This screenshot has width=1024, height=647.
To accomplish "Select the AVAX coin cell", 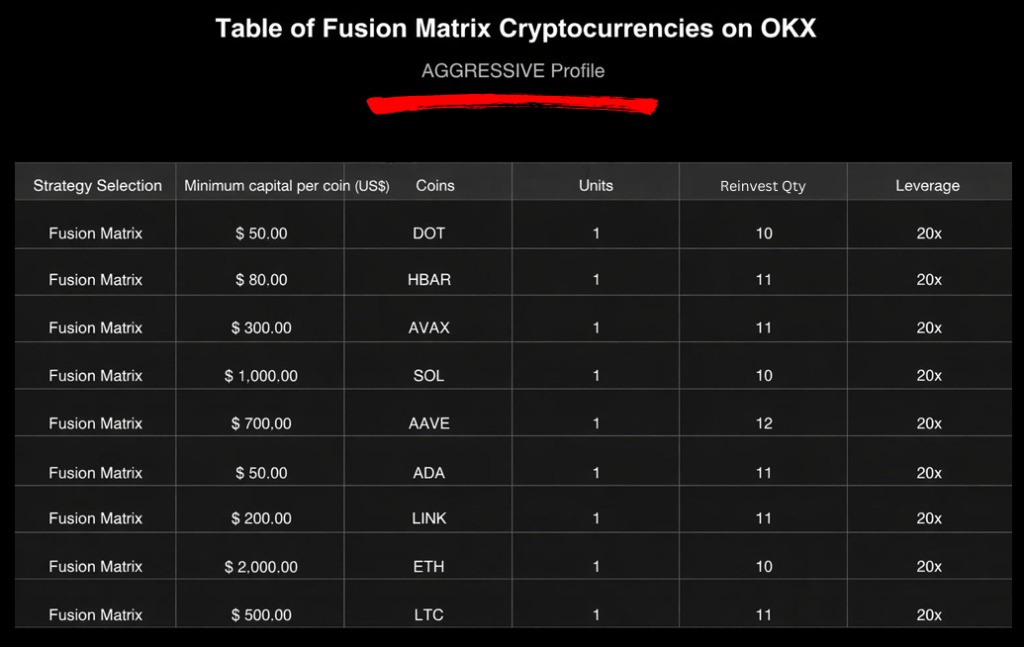I will click(x=429, y=328).
